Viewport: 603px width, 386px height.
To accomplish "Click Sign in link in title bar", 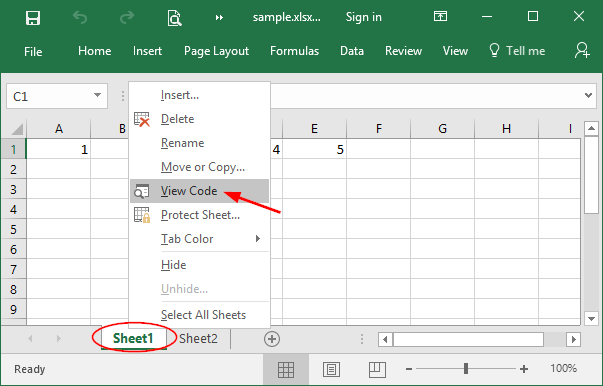I will (x=363, y=17).
